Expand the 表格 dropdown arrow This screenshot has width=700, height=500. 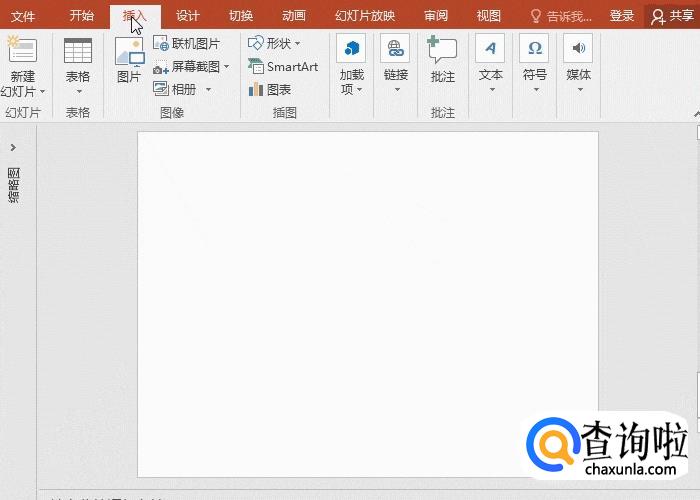point(79,92)
